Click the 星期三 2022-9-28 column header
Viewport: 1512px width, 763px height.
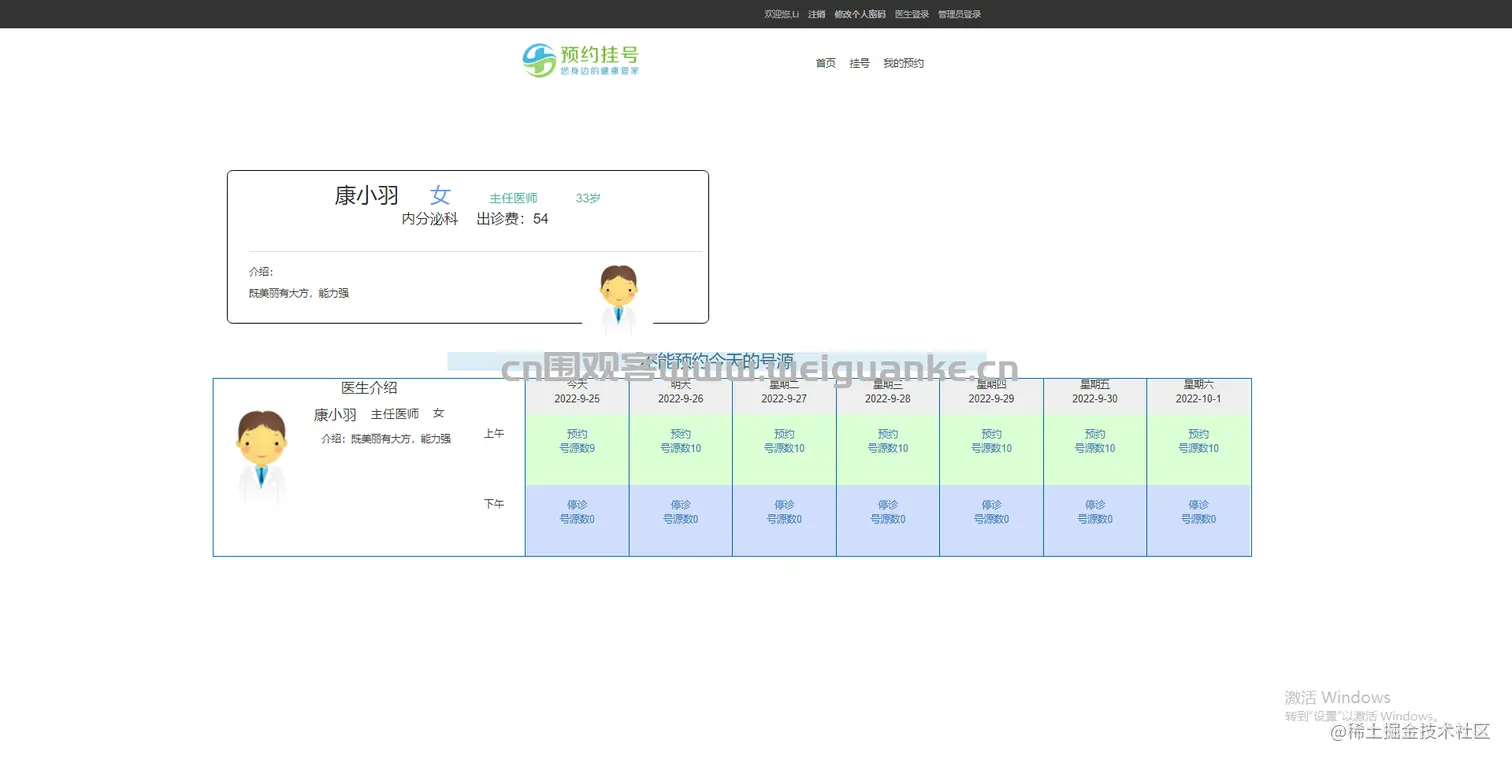[888, 397]
